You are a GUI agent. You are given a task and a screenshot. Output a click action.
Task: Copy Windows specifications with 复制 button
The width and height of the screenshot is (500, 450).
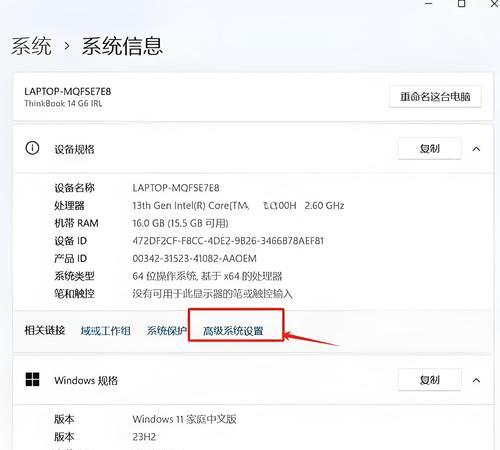pos(430,380)
